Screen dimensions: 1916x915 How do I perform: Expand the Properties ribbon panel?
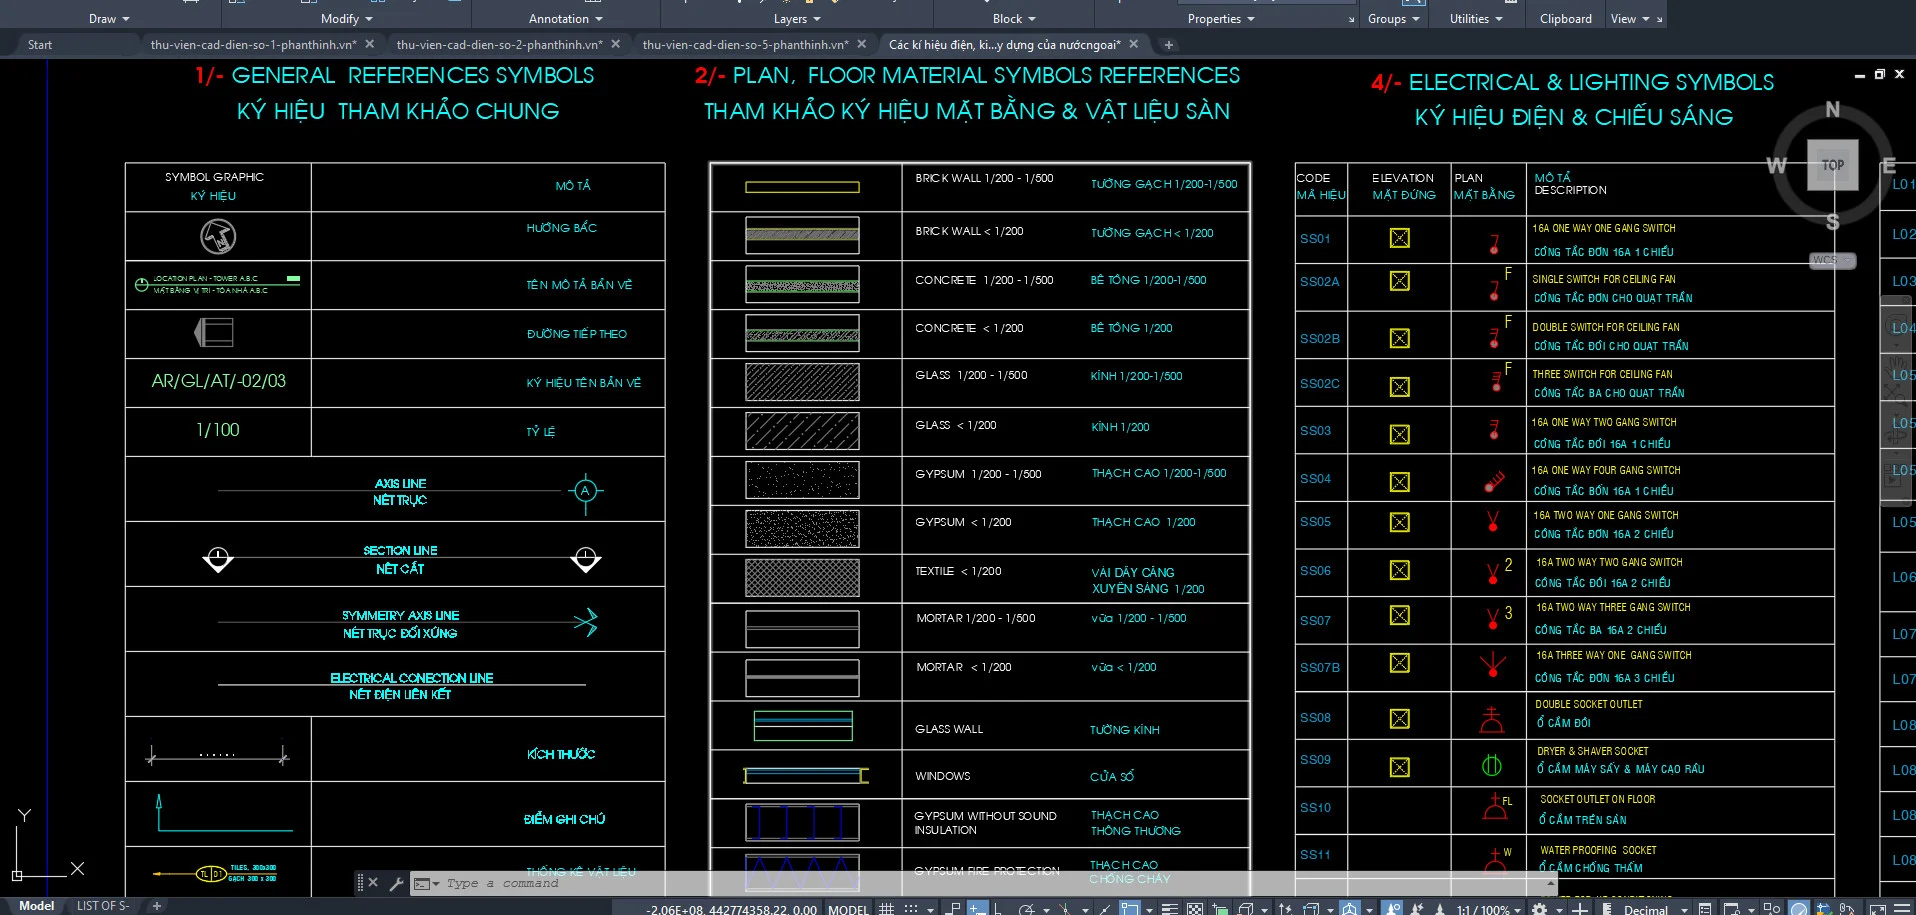coord(1221,19)
